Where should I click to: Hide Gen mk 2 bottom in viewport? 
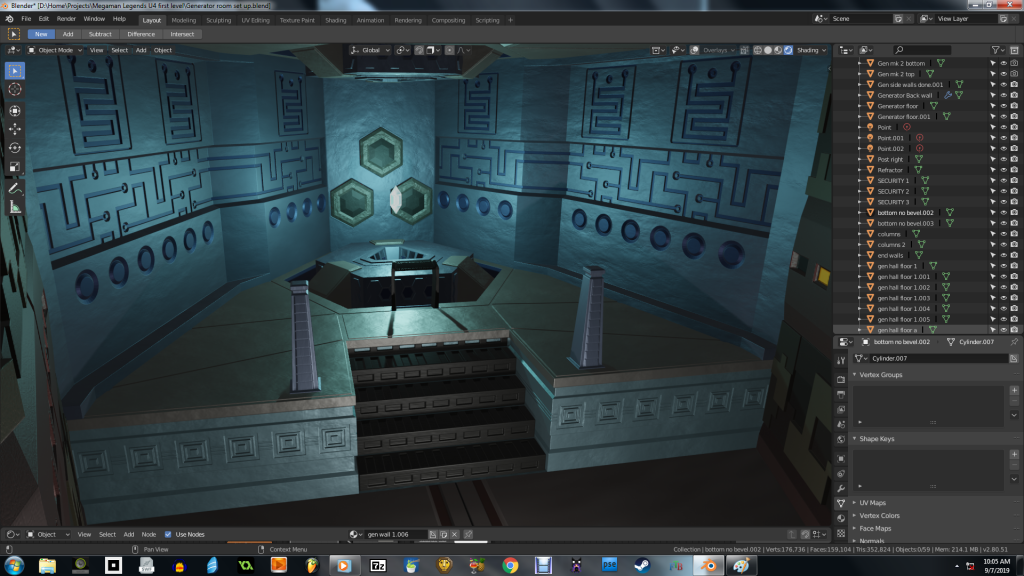1003,63
